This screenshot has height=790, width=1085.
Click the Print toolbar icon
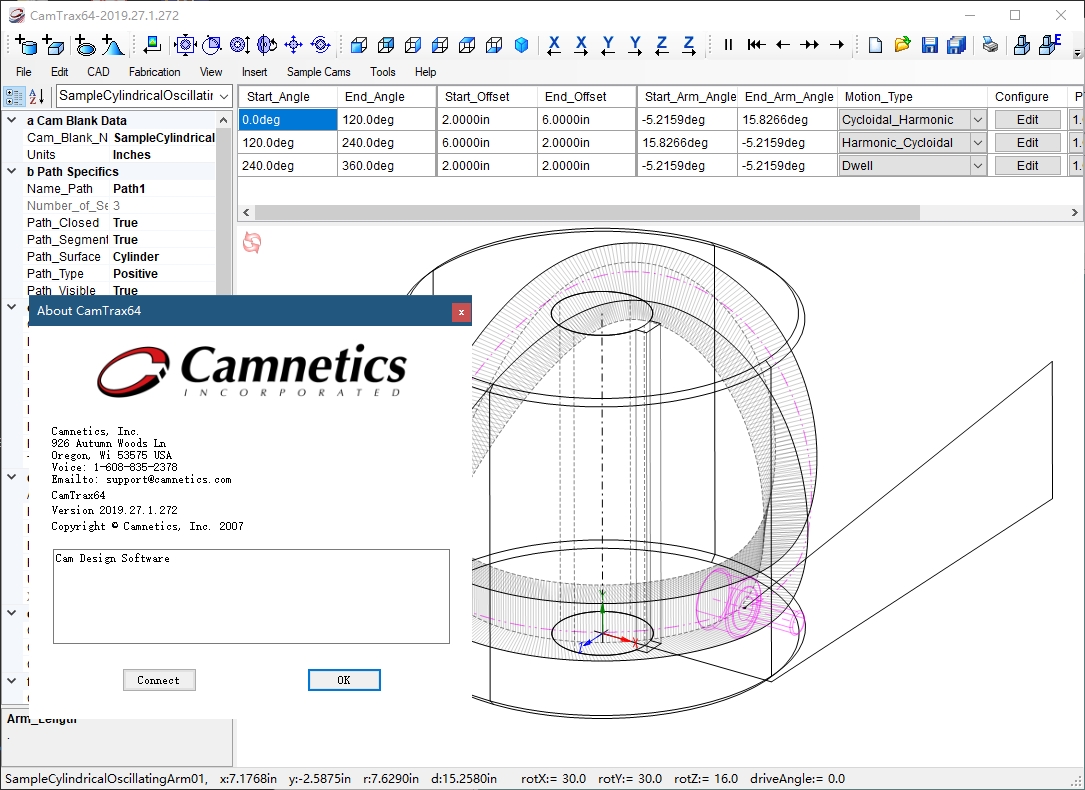pos(989,45)
